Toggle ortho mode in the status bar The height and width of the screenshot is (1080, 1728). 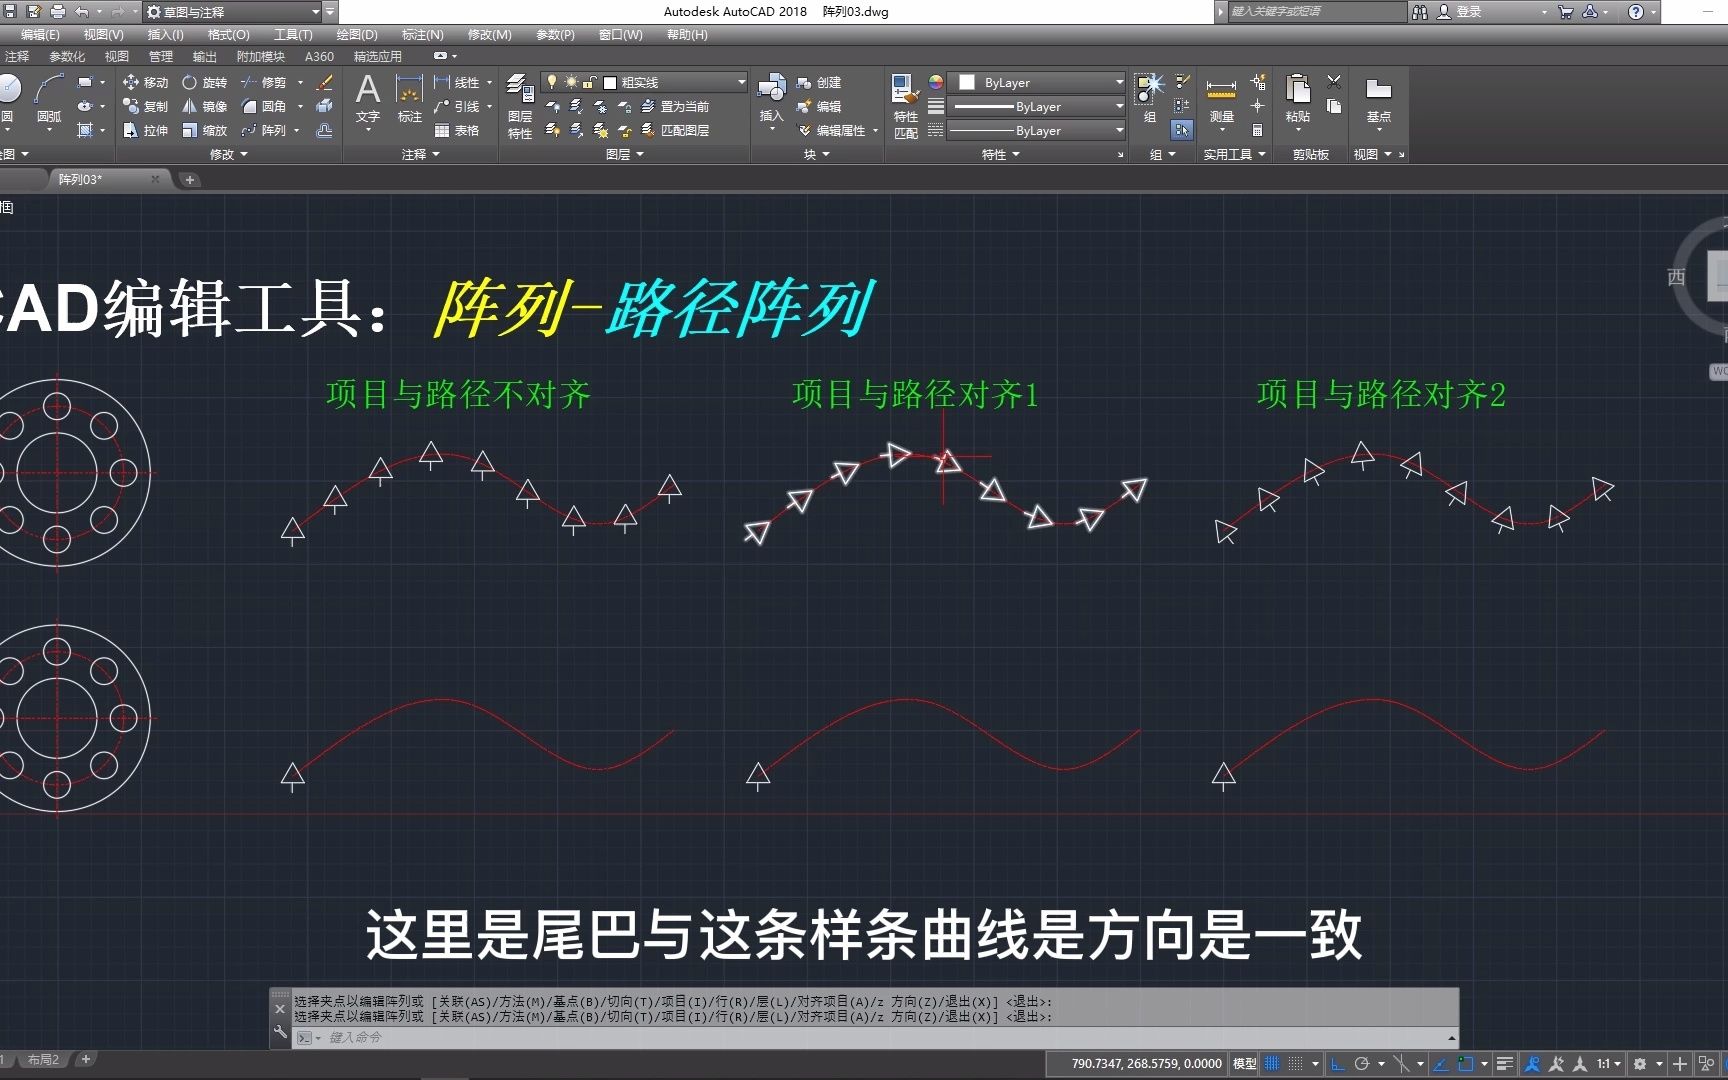[x=1337, y=1063]
